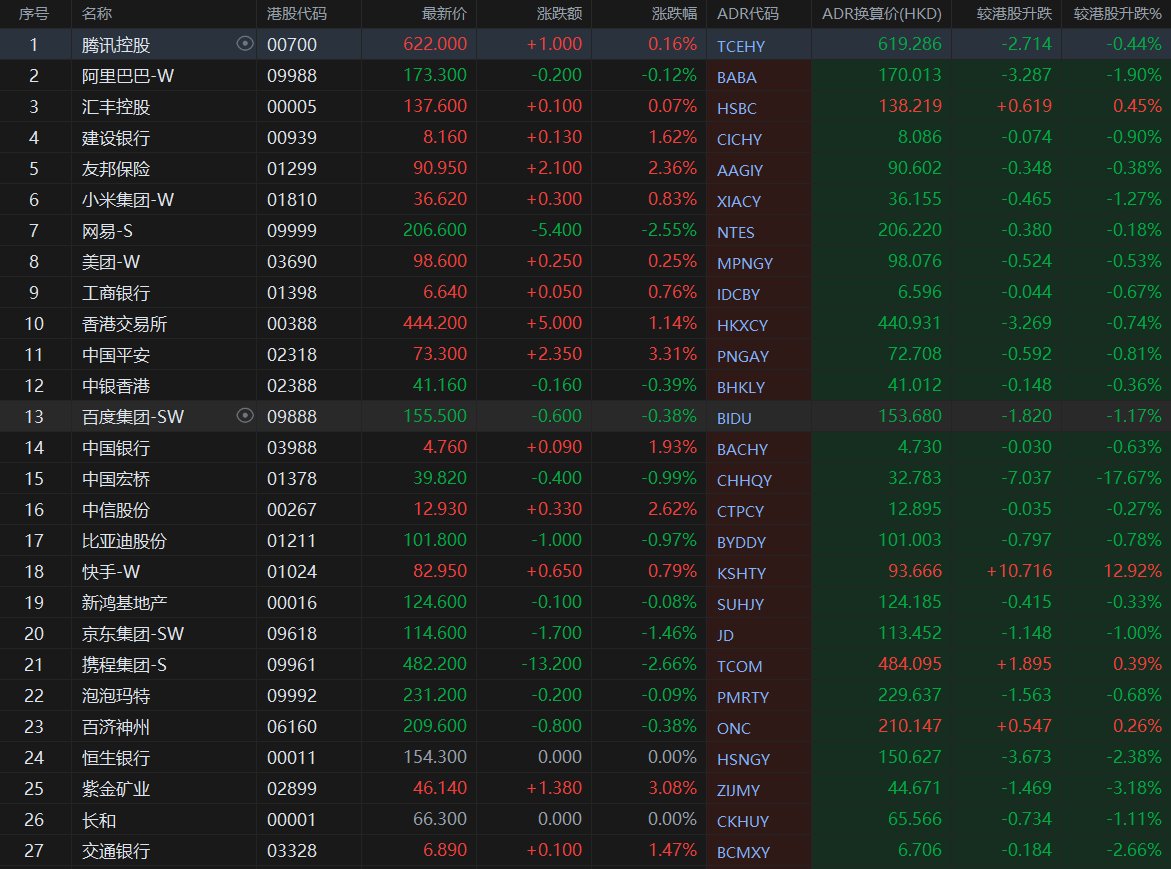Select the 中国宏桥 stock name
This screenshot has width=1171, height=869.
(x=116, y=479)
